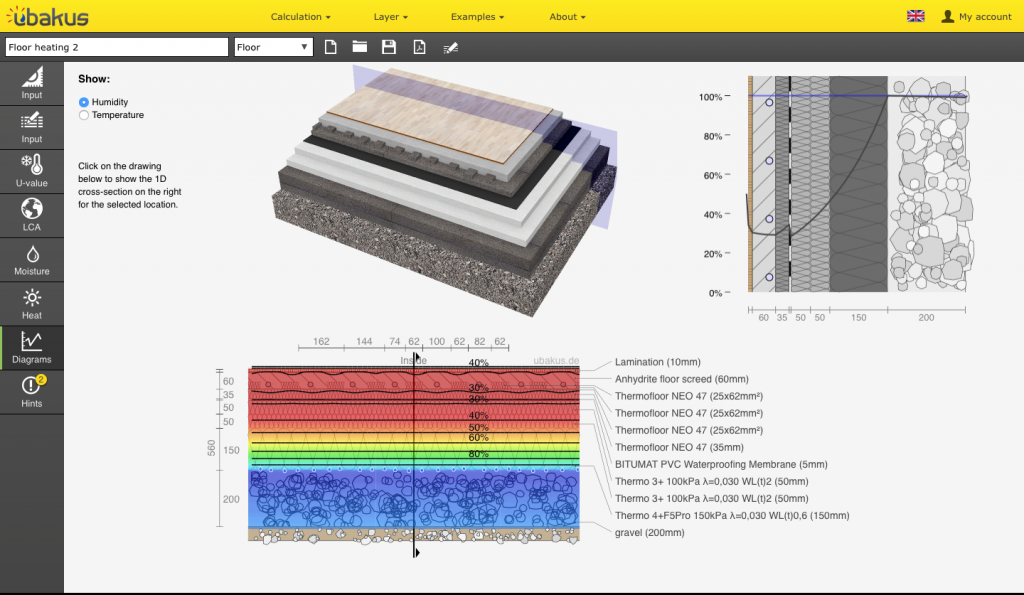The width and height of the screenshot is (1024, 595).
Task: Go to the Moisture droplet panel
Action: click(x=32, y=260)
